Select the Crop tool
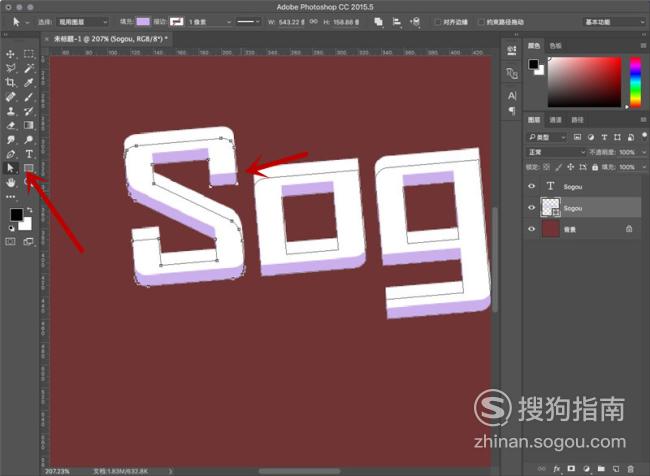This screenshot has height=476, width=650. 10,83
